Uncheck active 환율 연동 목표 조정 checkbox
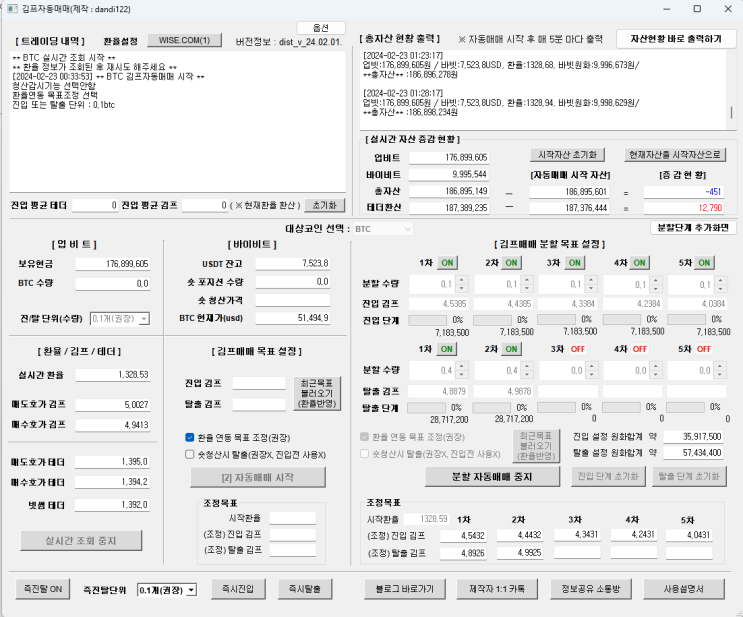Viewport: 743px width, 617px height. [190, 437]
